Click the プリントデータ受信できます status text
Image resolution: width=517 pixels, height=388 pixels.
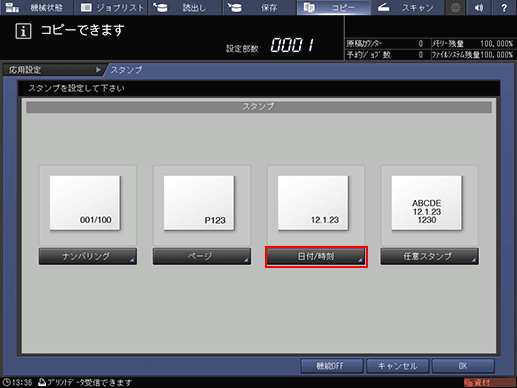(90, 383)
